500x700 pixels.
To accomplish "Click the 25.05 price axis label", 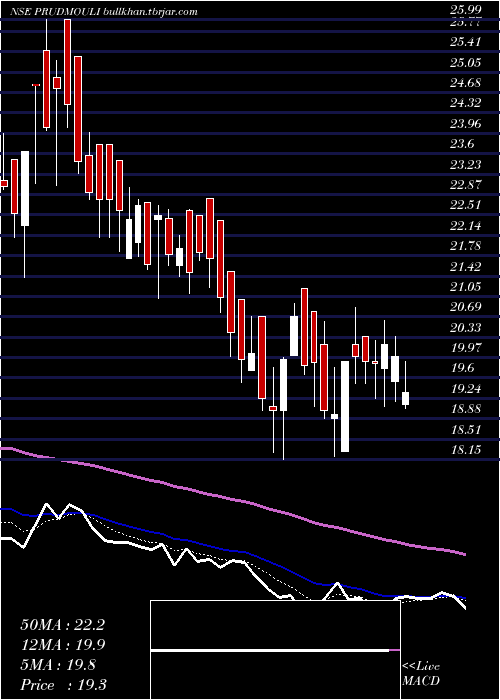I will [466, 63].
